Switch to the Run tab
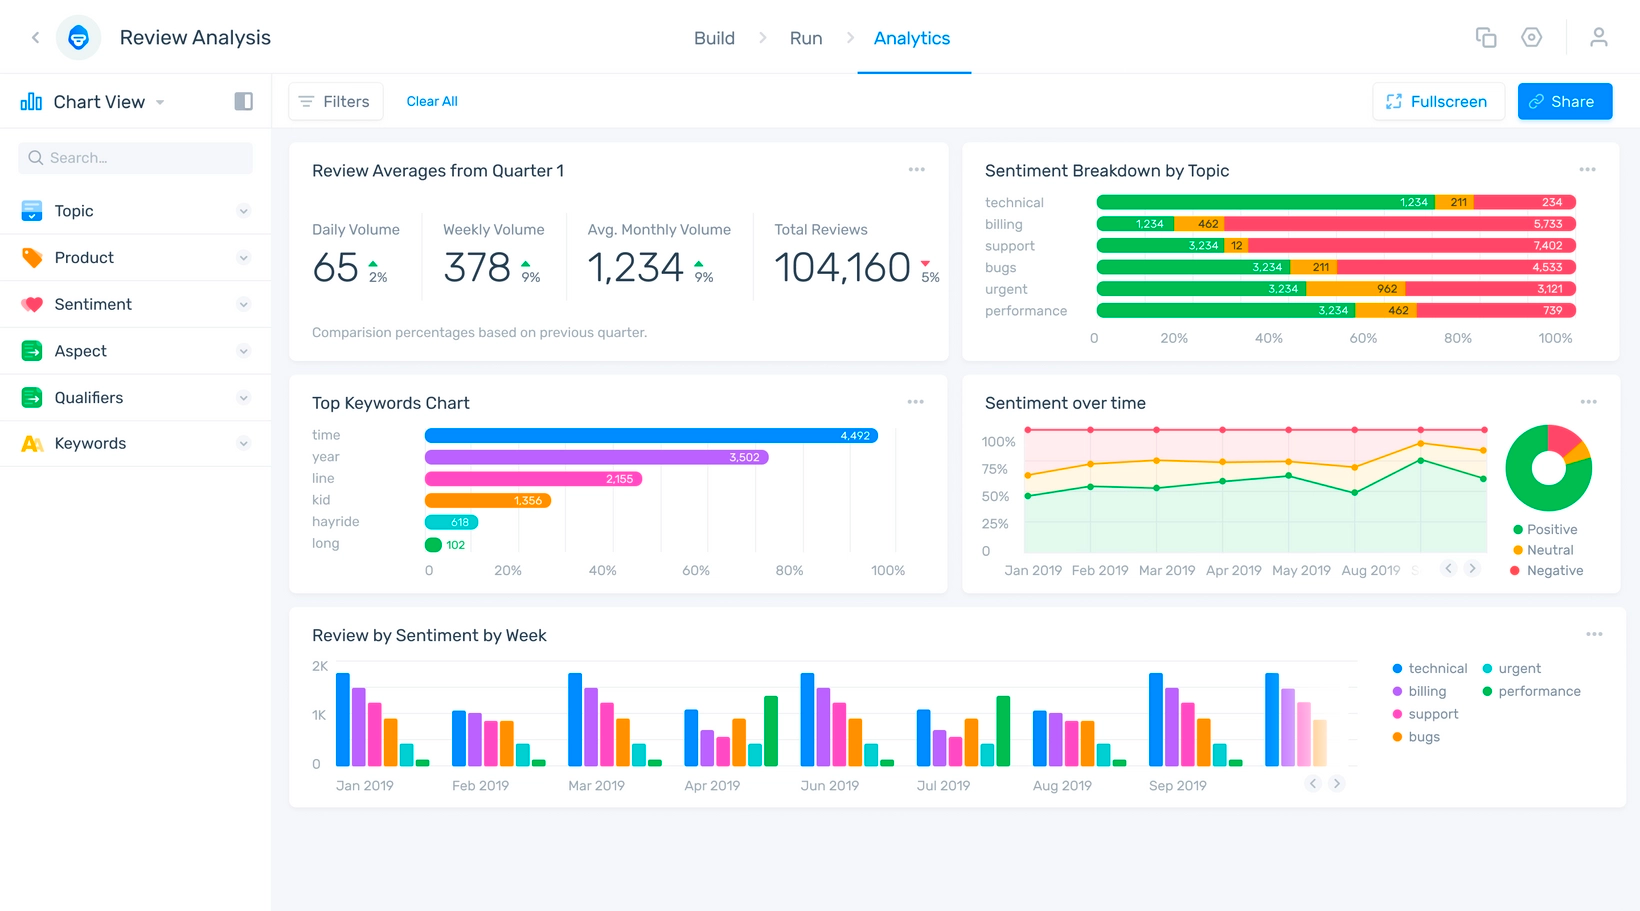Viewport: 1640px width, 911px height. click(x=806, y=38)
